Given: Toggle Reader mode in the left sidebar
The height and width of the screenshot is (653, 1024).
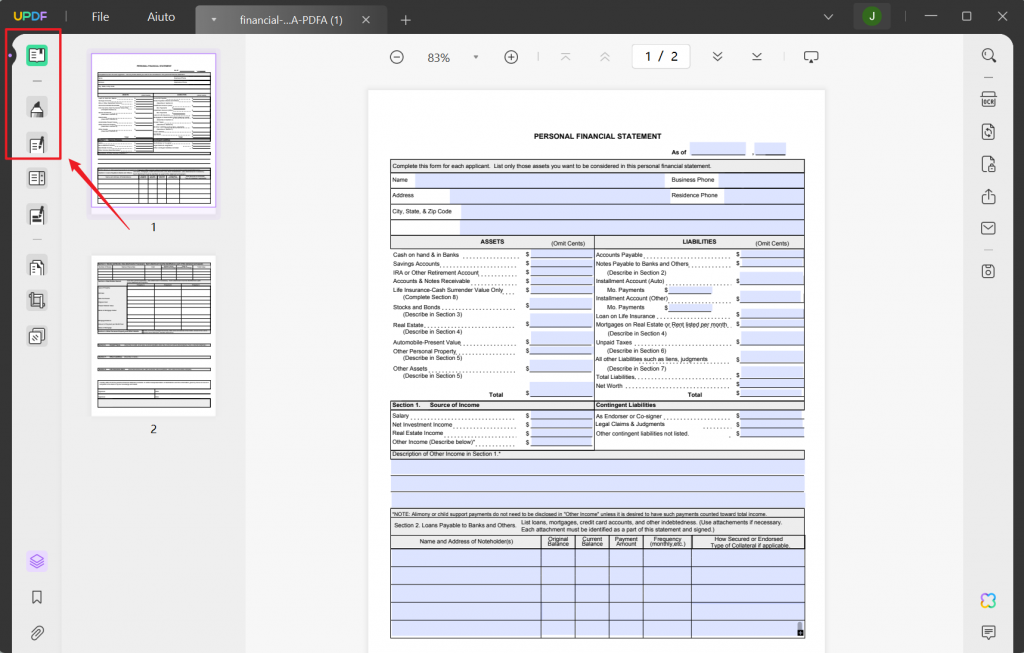Looking at the screenshot, I should coord(36,55).
